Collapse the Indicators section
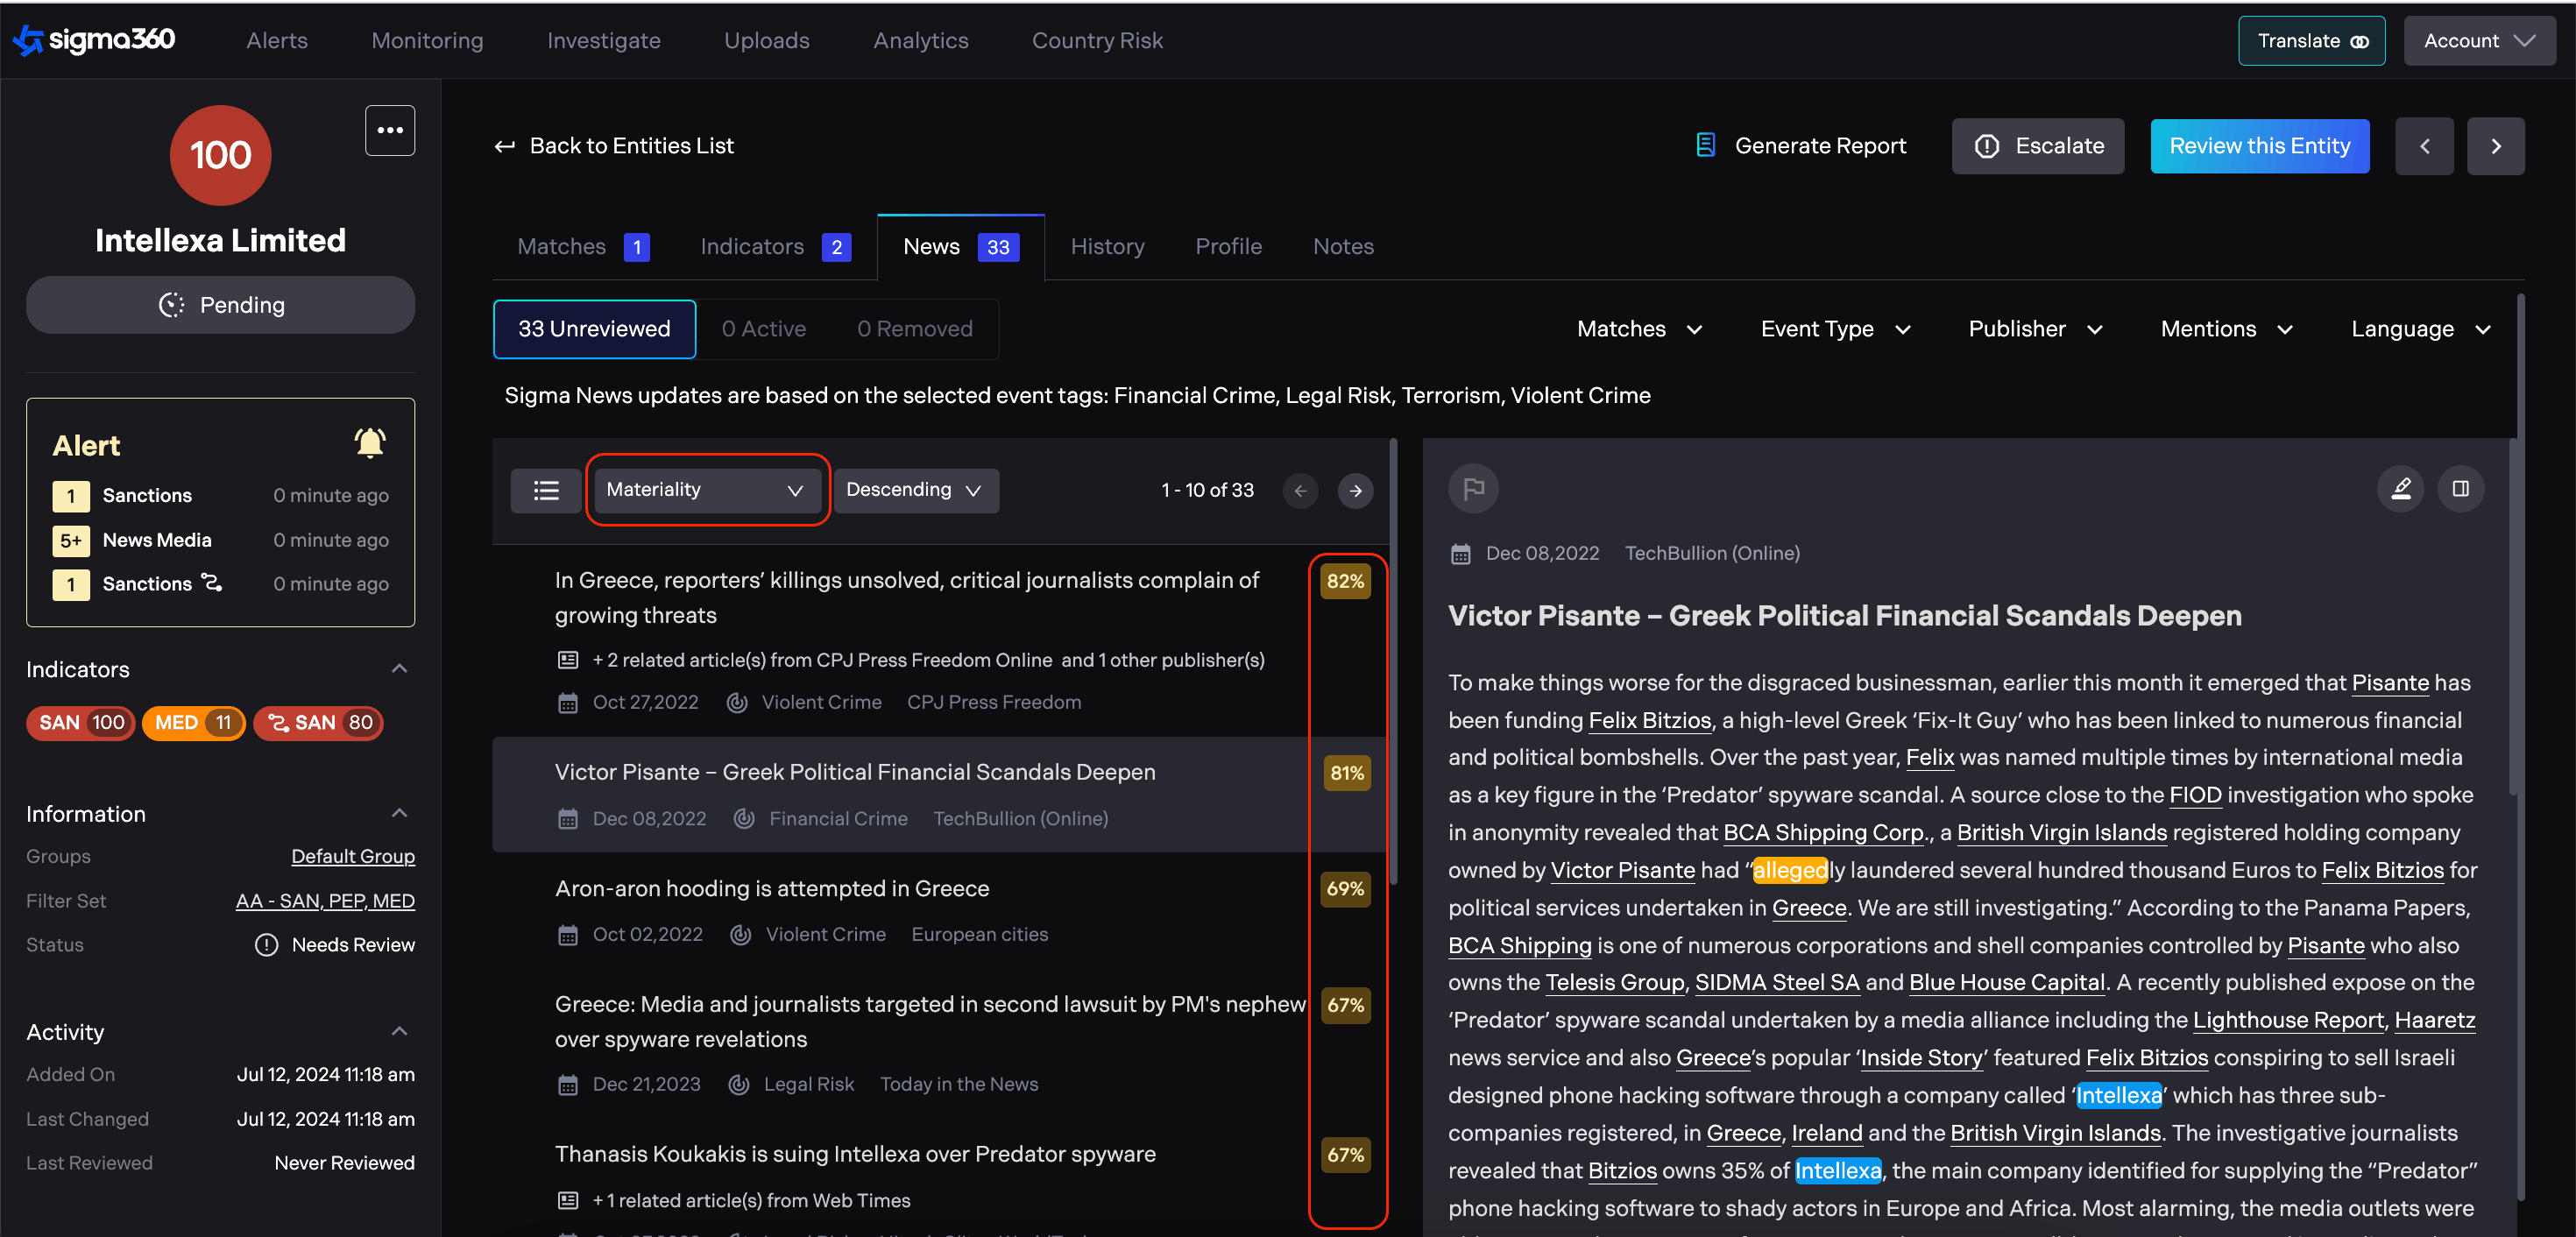 pyautogui.click(x=399, y=669)
